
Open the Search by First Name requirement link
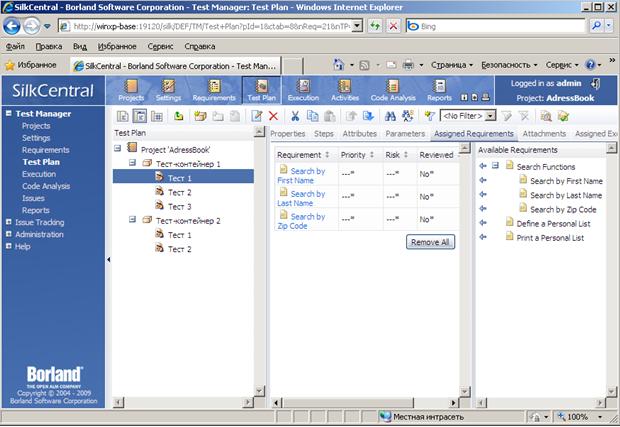(301, 176)
